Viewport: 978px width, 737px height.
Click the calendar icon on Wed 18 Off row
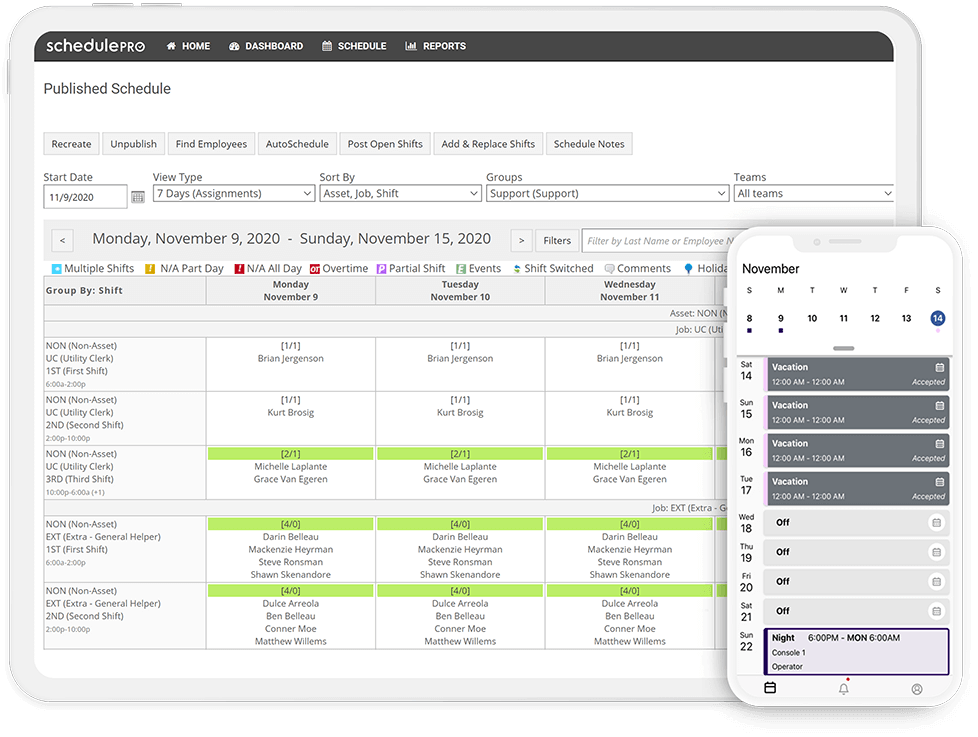[x=936, y=522]
